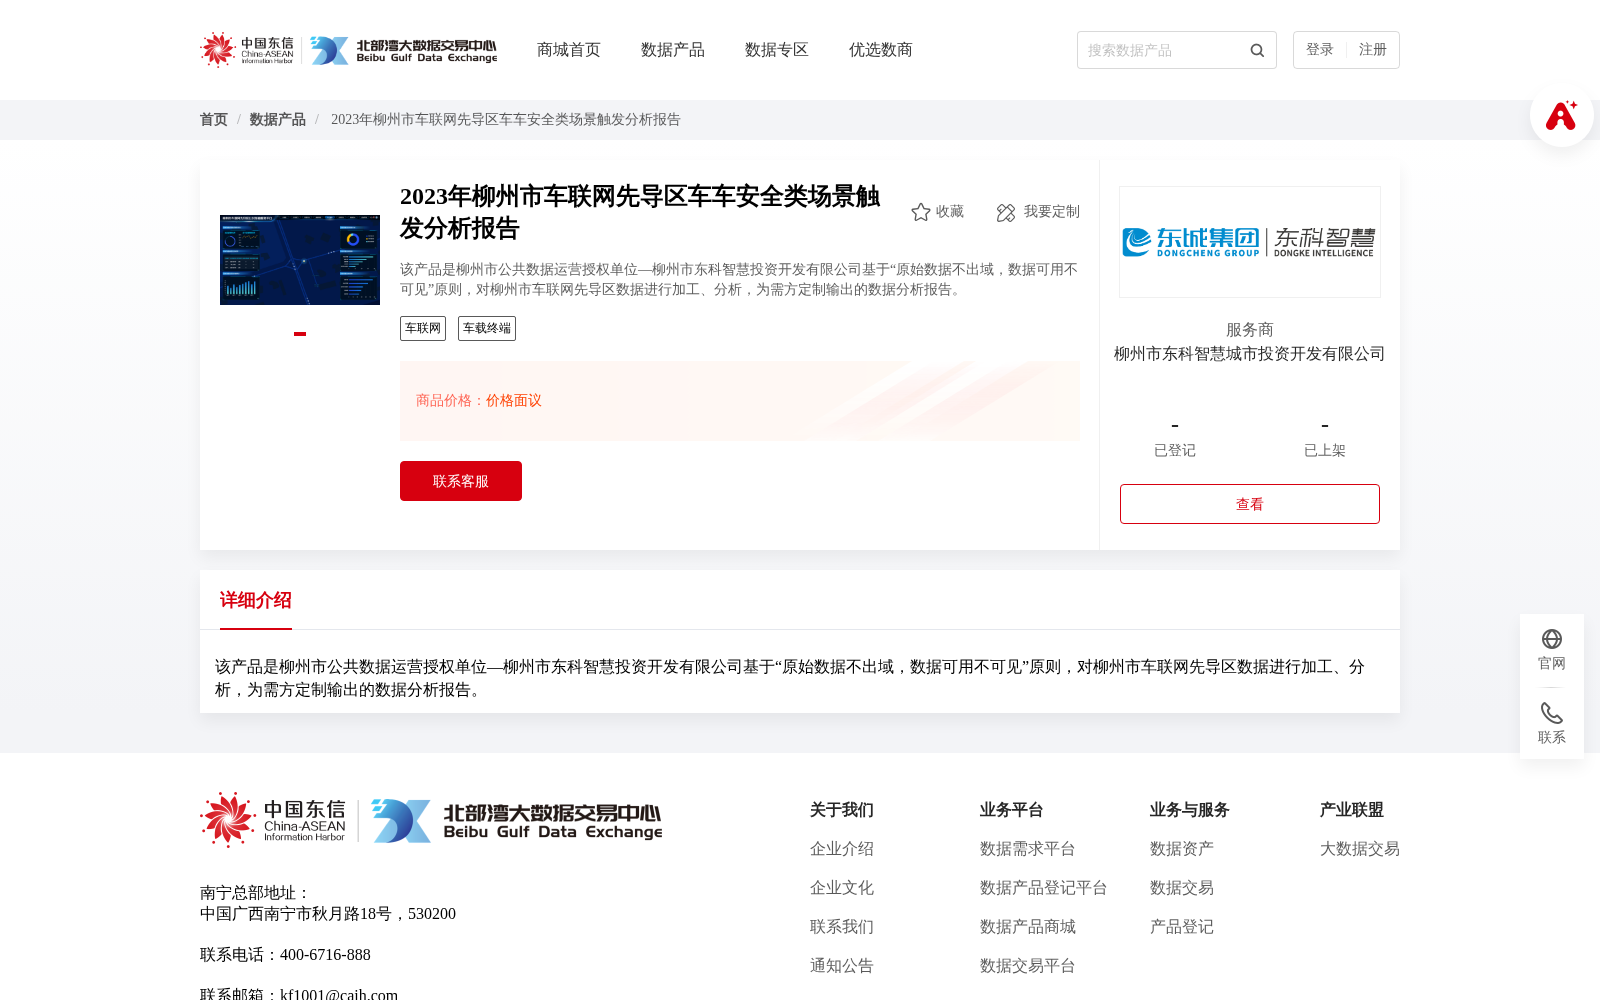
Task: Open 联系我们 footer link
Action: tap(842, 927)
